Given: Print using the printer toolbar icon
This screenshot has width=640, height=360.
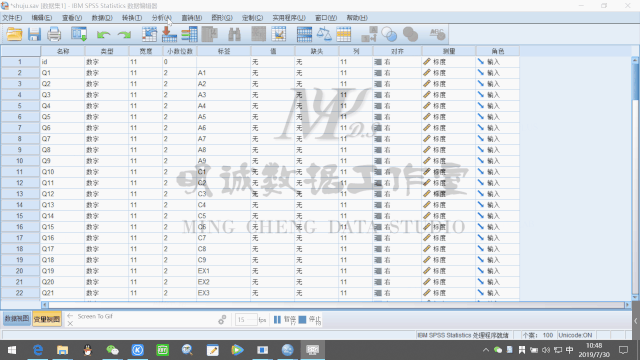Looking at the screenshot, I should click(x=54, y=34).
